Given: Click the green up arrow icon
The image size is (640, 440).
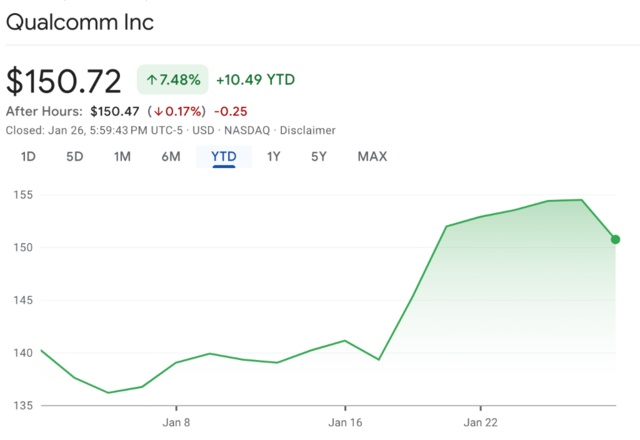Looking at the screenshot, I should (152, 80).
